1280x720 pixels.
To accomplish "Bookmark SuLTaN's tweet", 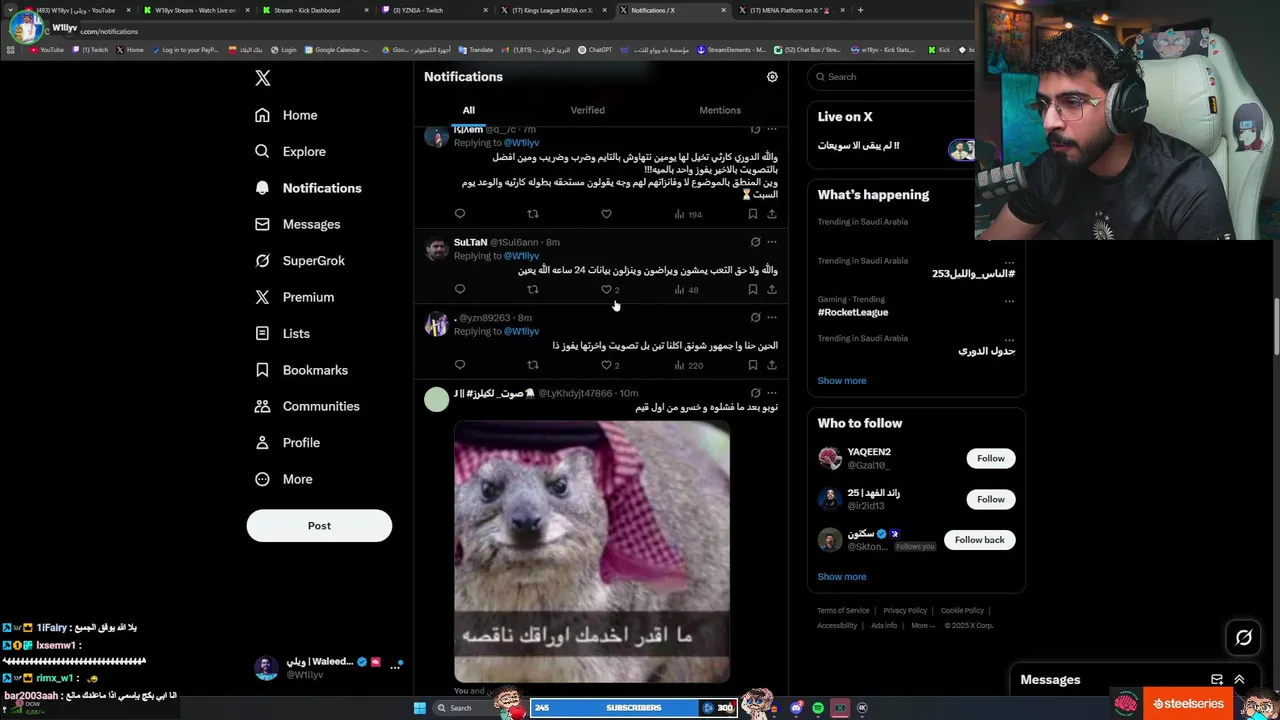I will 753,289.
